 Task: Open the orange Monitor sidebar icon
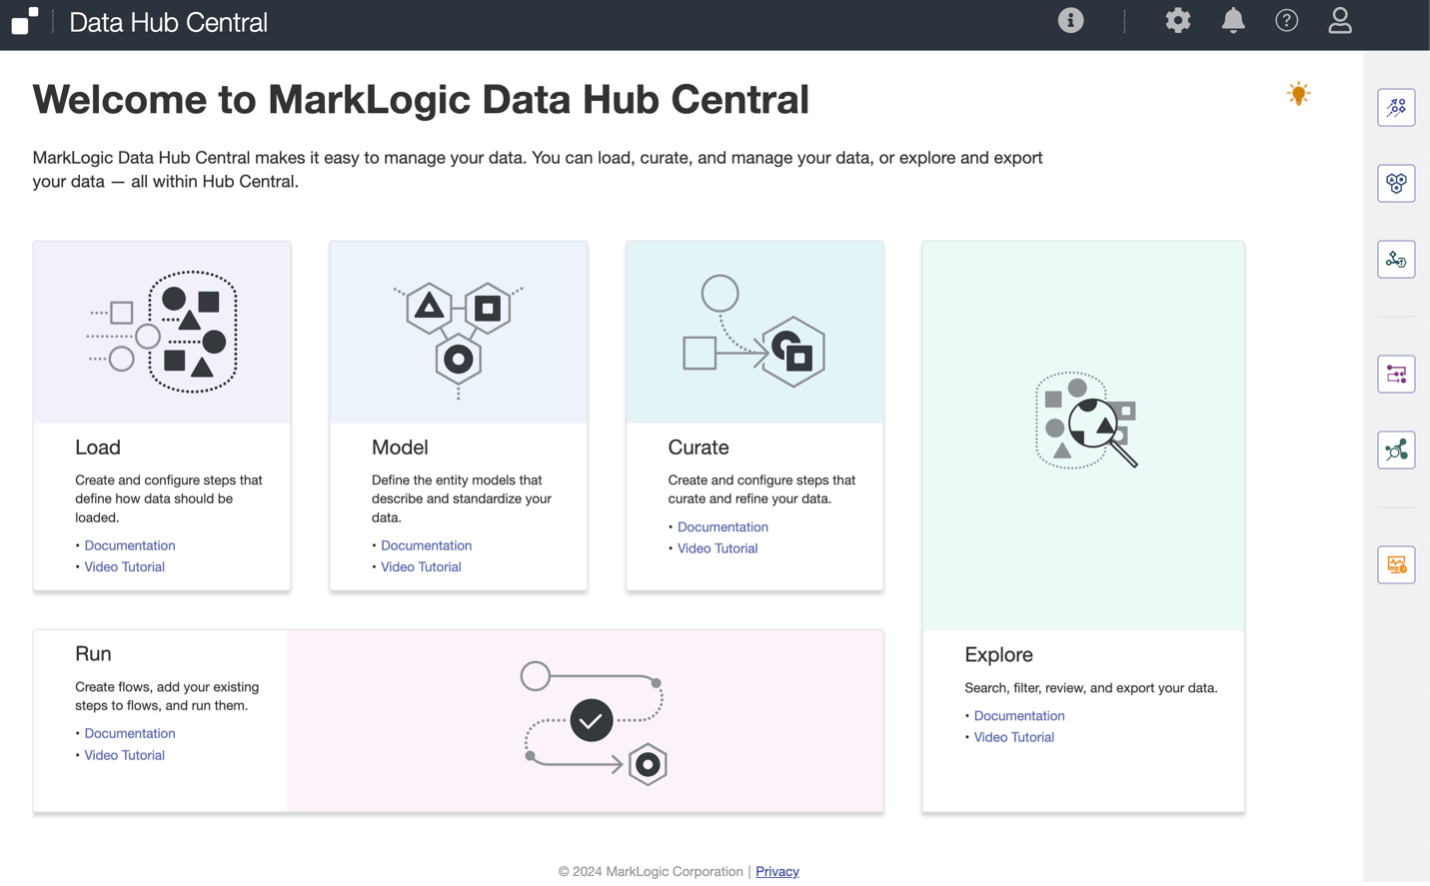click(x=1396, y=565)
